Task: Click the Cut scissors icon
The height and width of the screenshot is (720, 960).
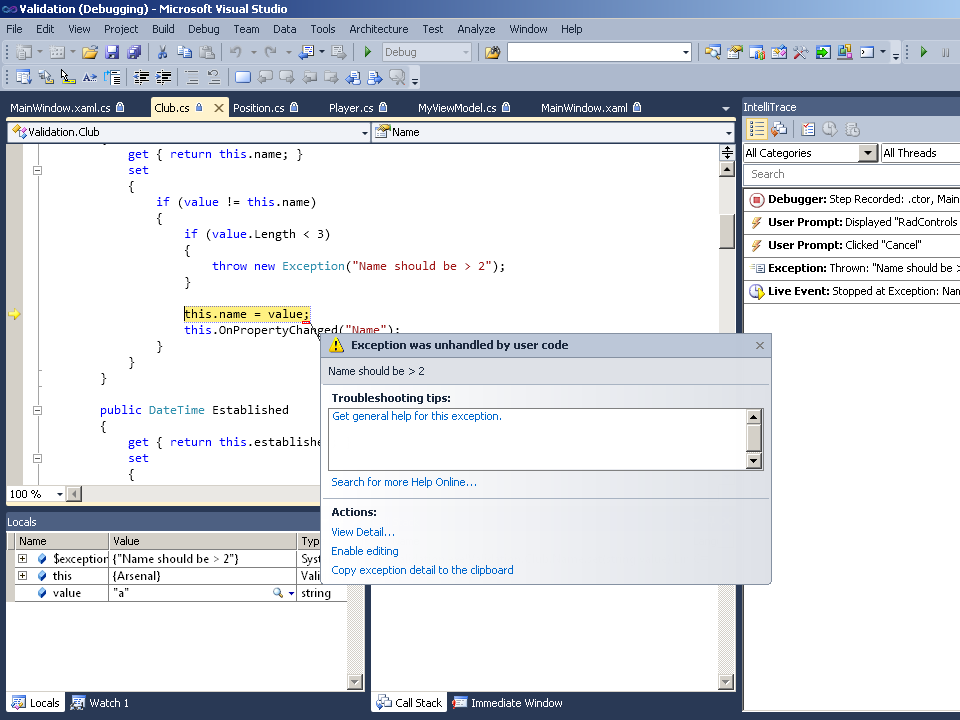Action: [162, 52]
